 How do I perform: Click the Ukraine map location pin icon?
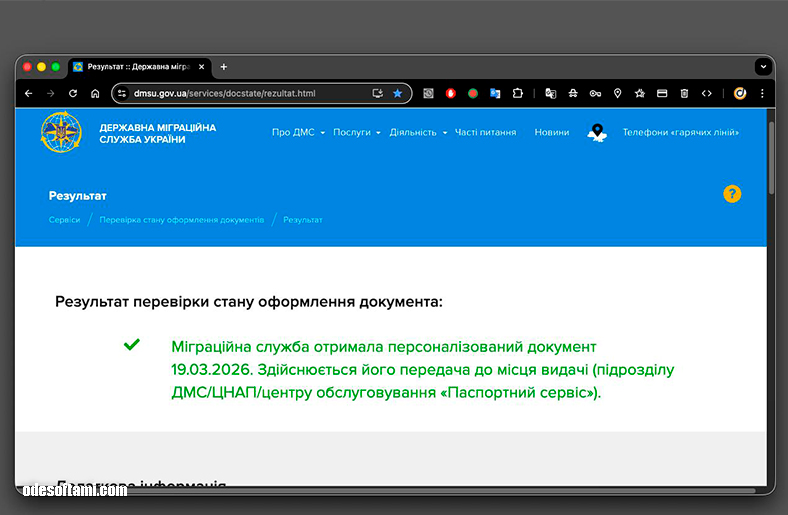pyautogui.click(x=597, y=133)
